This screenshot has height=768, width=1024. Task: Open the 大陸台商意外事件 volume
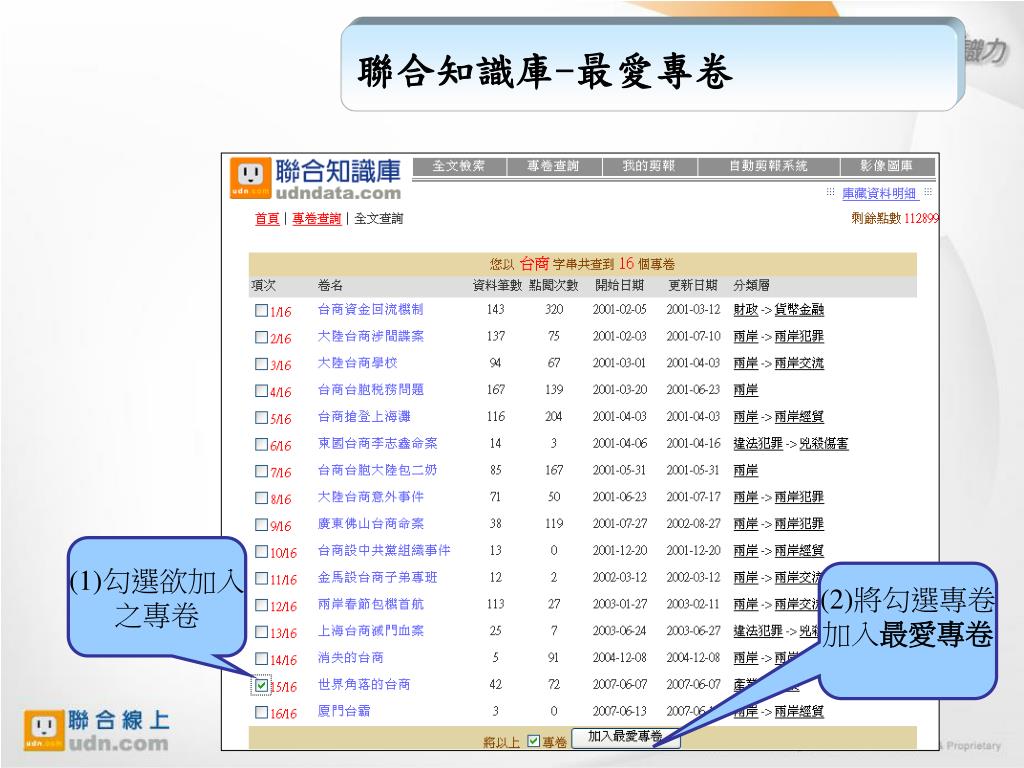point(370,497)
